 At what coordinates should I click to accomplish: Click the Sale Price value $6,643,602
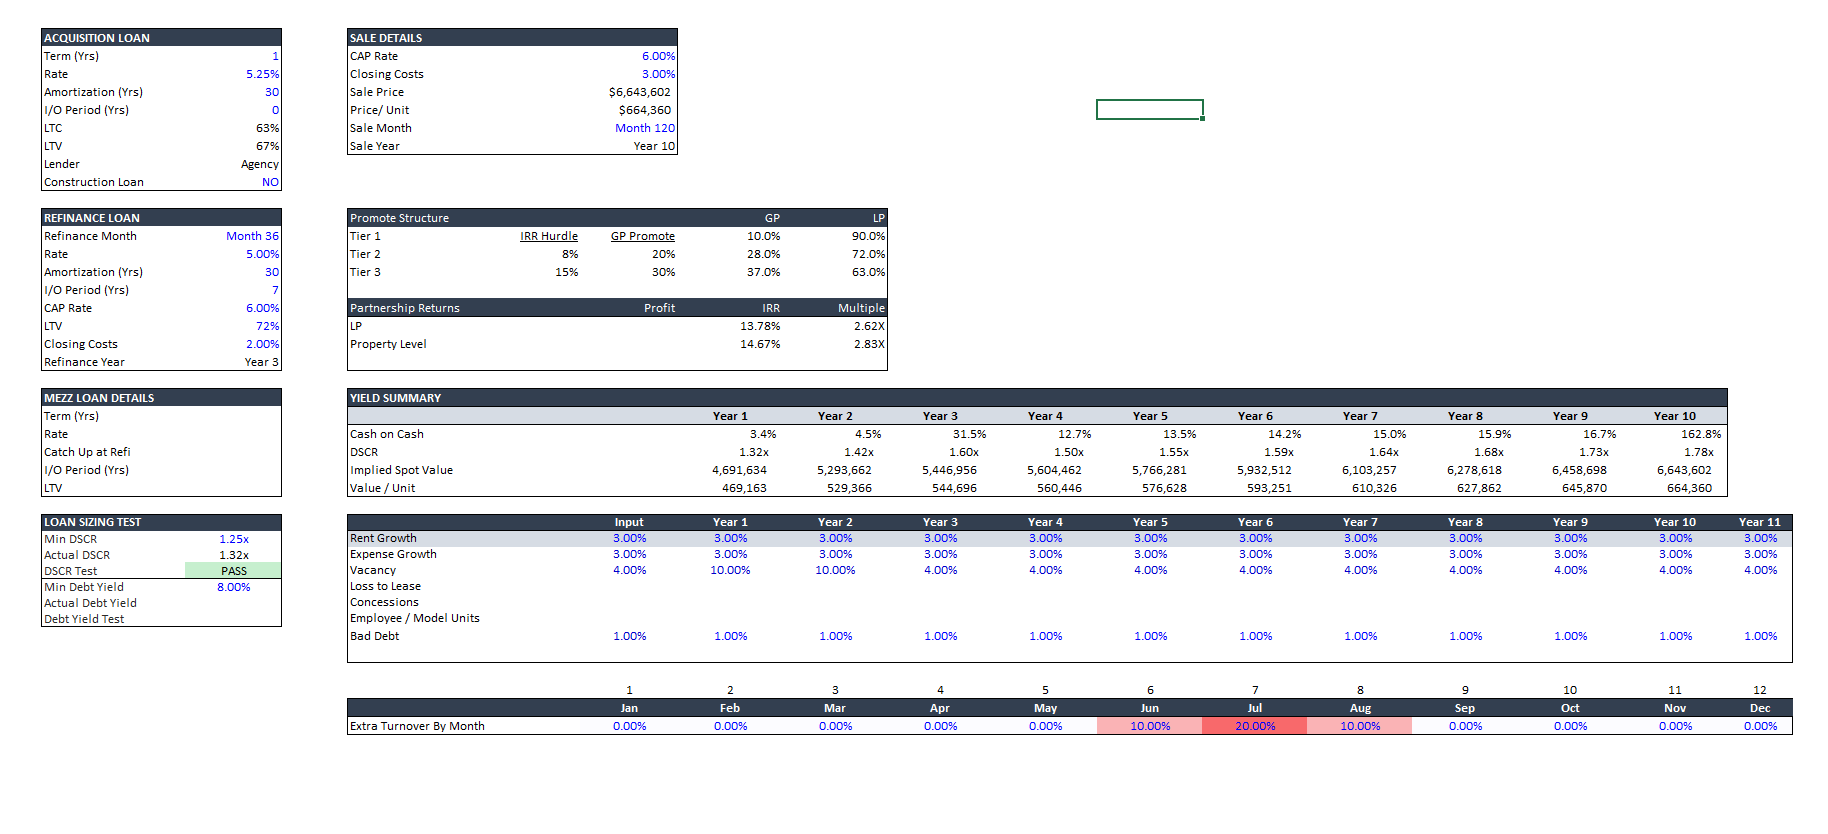pyautogui.click(x=640, y=92)
